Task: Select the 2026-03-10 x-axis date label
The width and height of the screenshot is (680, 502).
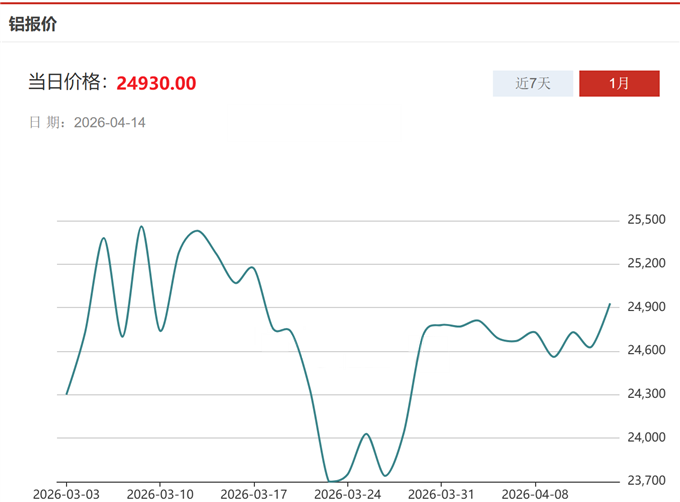Action: tap(160, 494)
